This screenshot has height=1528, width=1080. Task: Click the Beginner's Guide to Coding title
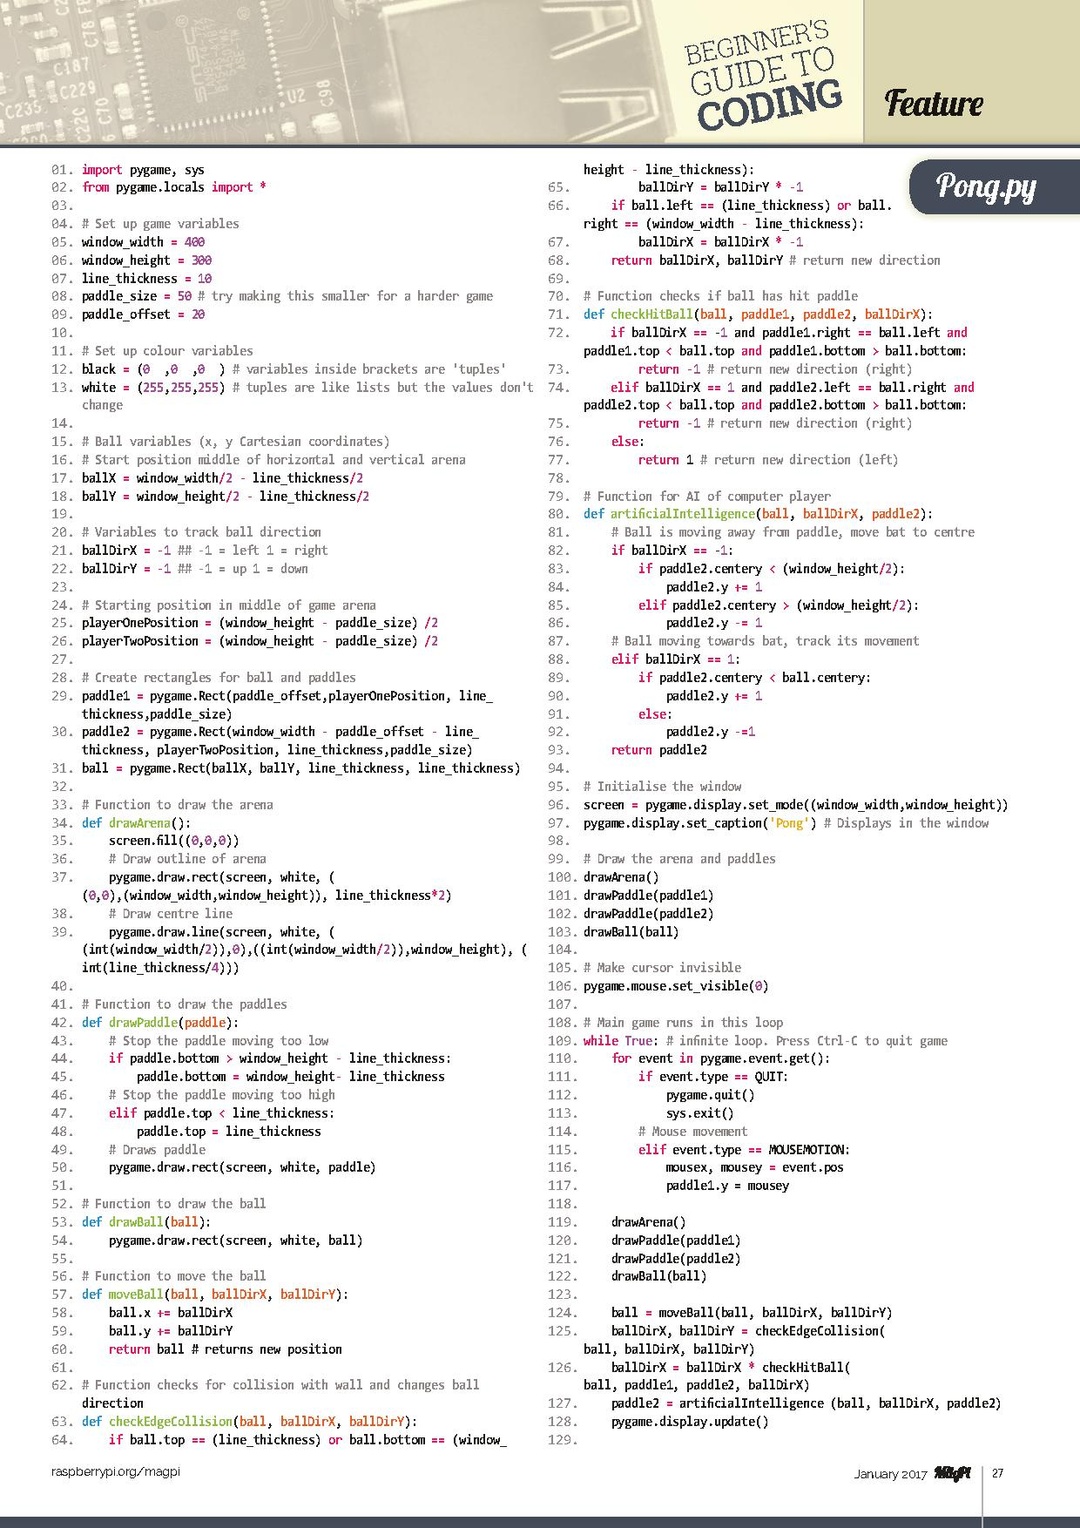click(x=763, y=76)
